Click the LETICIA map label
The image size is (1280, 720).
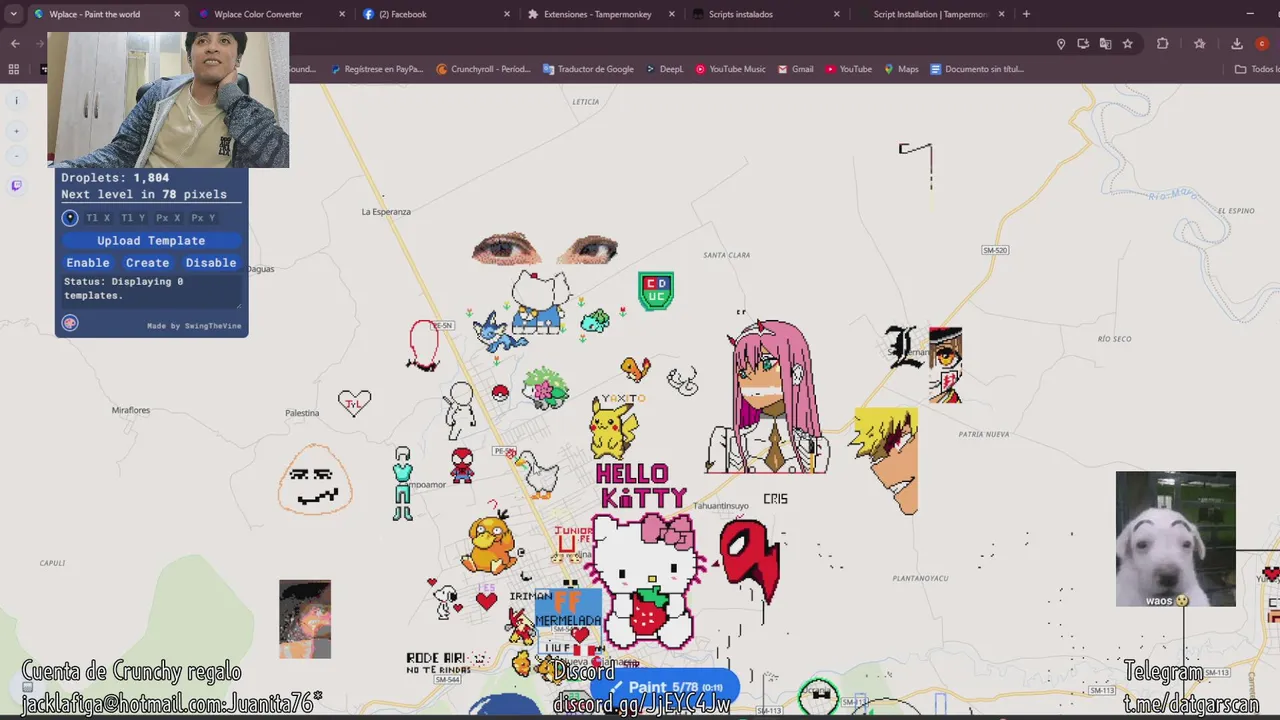coord(585,102)
